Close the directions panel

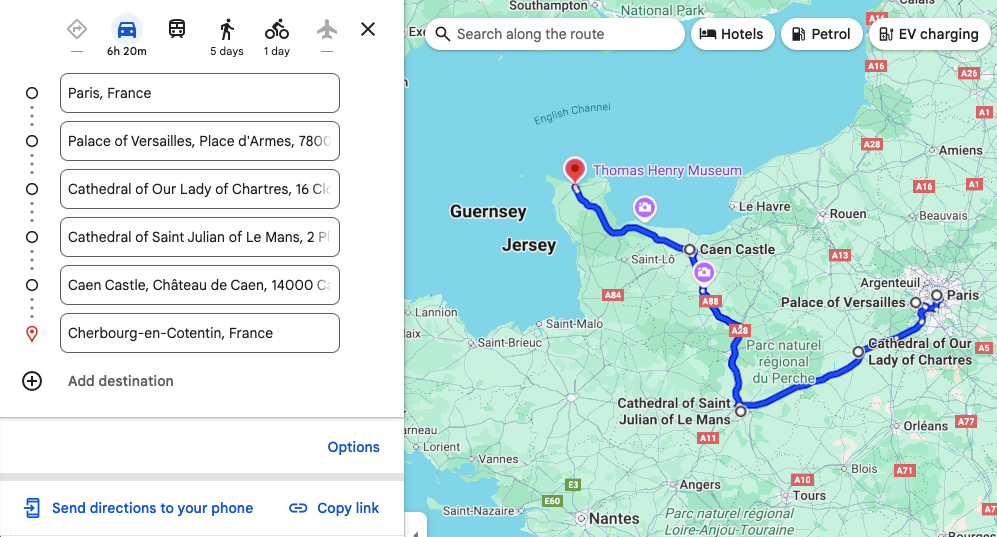point(368,29)
